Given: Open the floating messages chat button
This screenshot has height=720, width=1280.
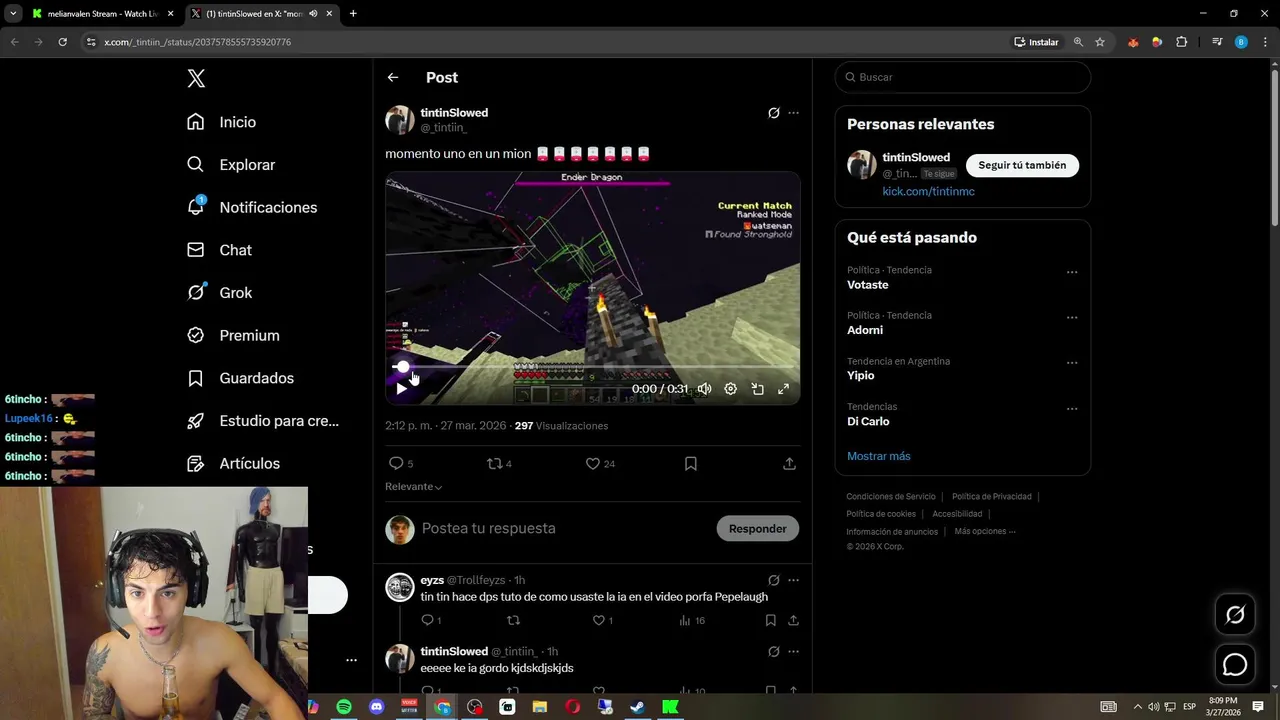Looking at the screenshot, I should (x=1235, y=665).
